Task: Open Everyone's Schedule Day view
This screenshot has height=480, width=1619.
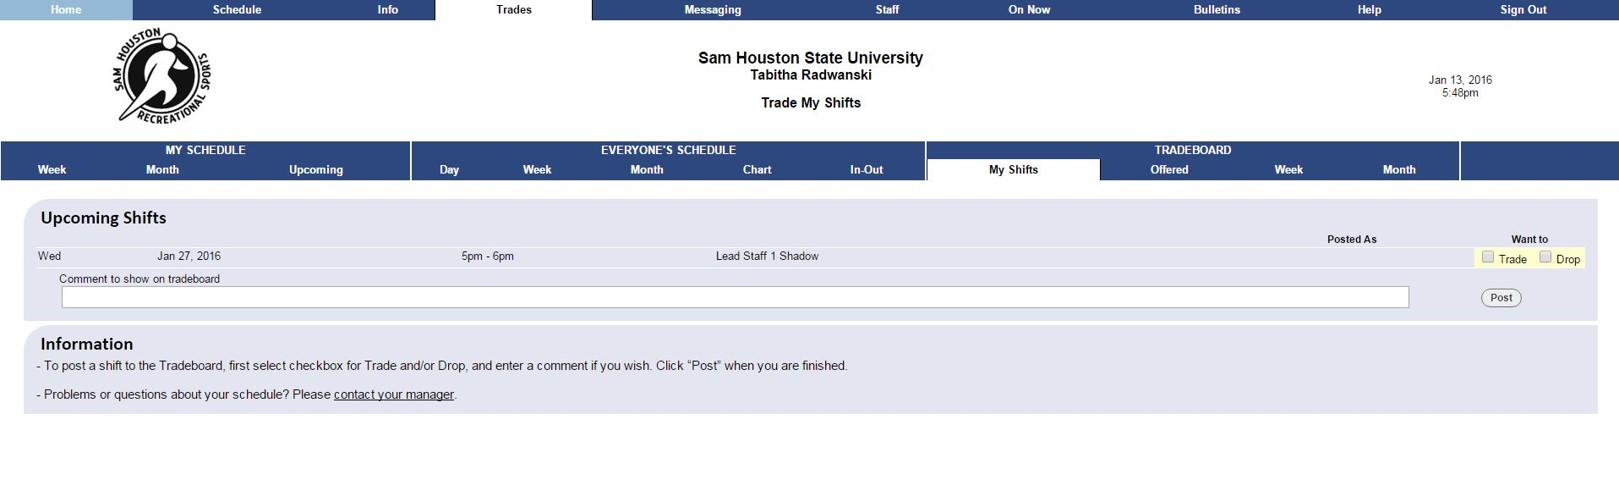Action: point(449,170)
